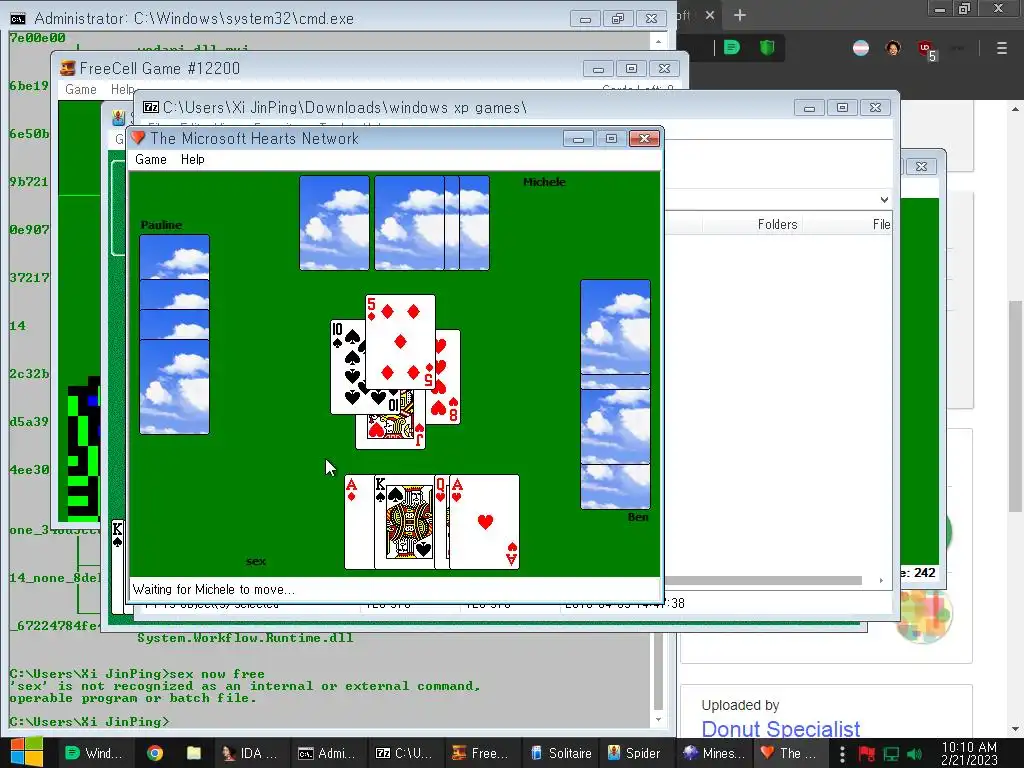
Task: Click the 5 of Diamonds on table
Action: click(400, 342)
